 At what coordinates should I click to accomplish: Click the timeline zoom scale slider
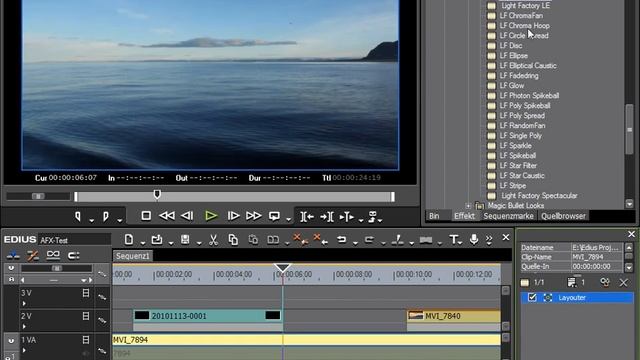(x=57, y=268)
